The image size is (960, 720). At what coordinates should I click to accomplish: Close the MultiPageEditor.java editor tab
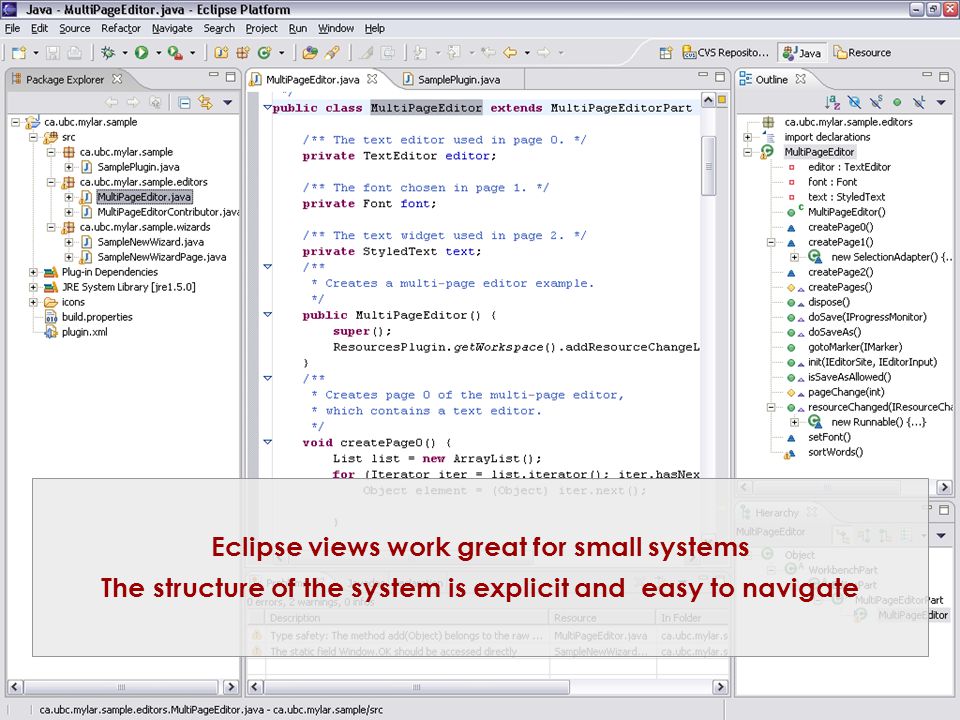[372, 79]
